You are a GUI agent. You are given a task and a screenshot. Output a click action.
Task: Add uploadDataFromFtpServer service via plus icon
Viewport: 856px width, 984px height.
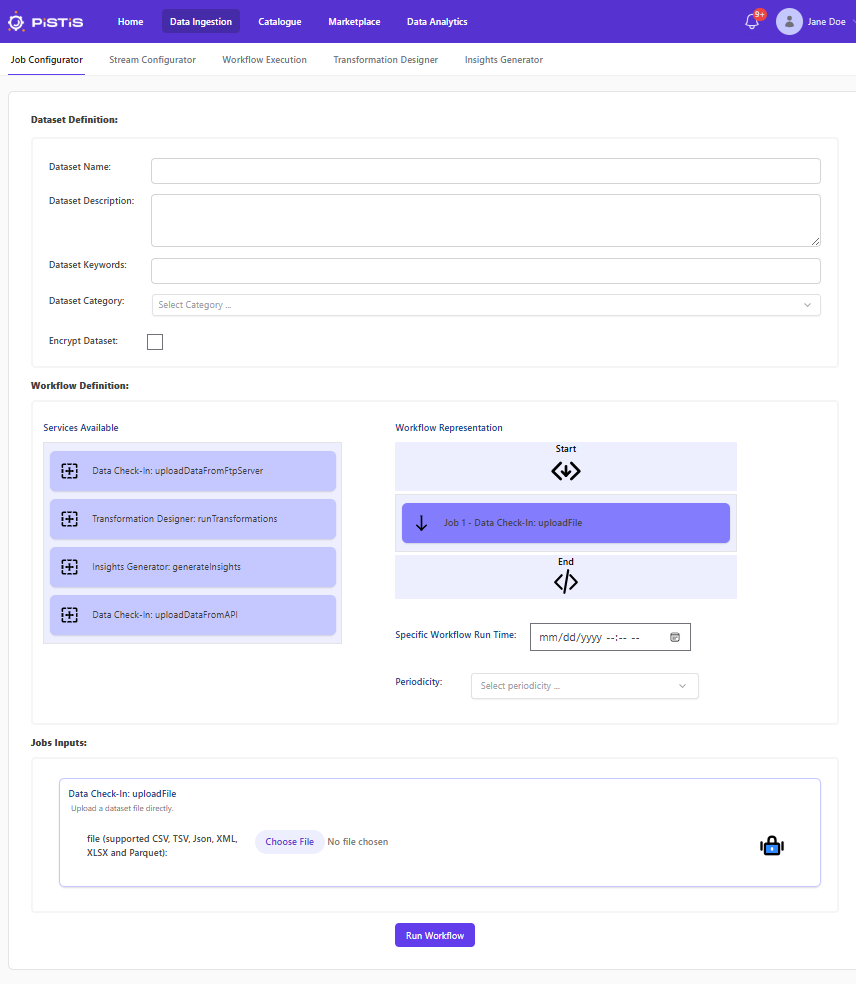69,471
